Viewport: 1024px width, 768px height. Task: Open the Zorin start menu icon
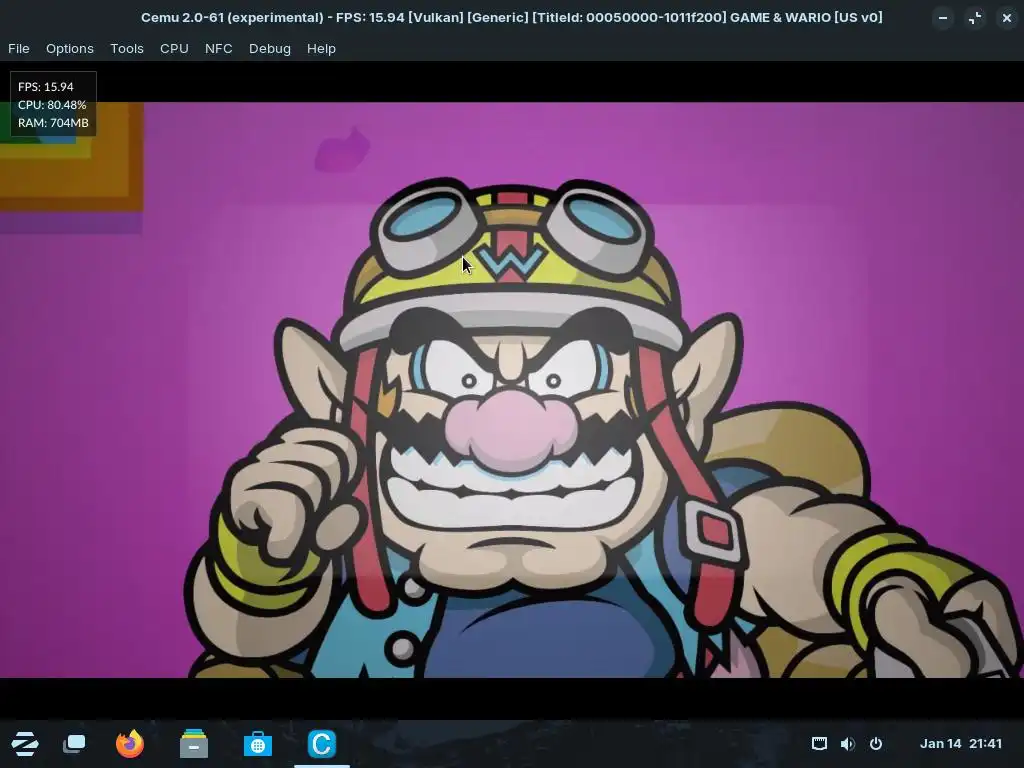(x=25, y=744)
